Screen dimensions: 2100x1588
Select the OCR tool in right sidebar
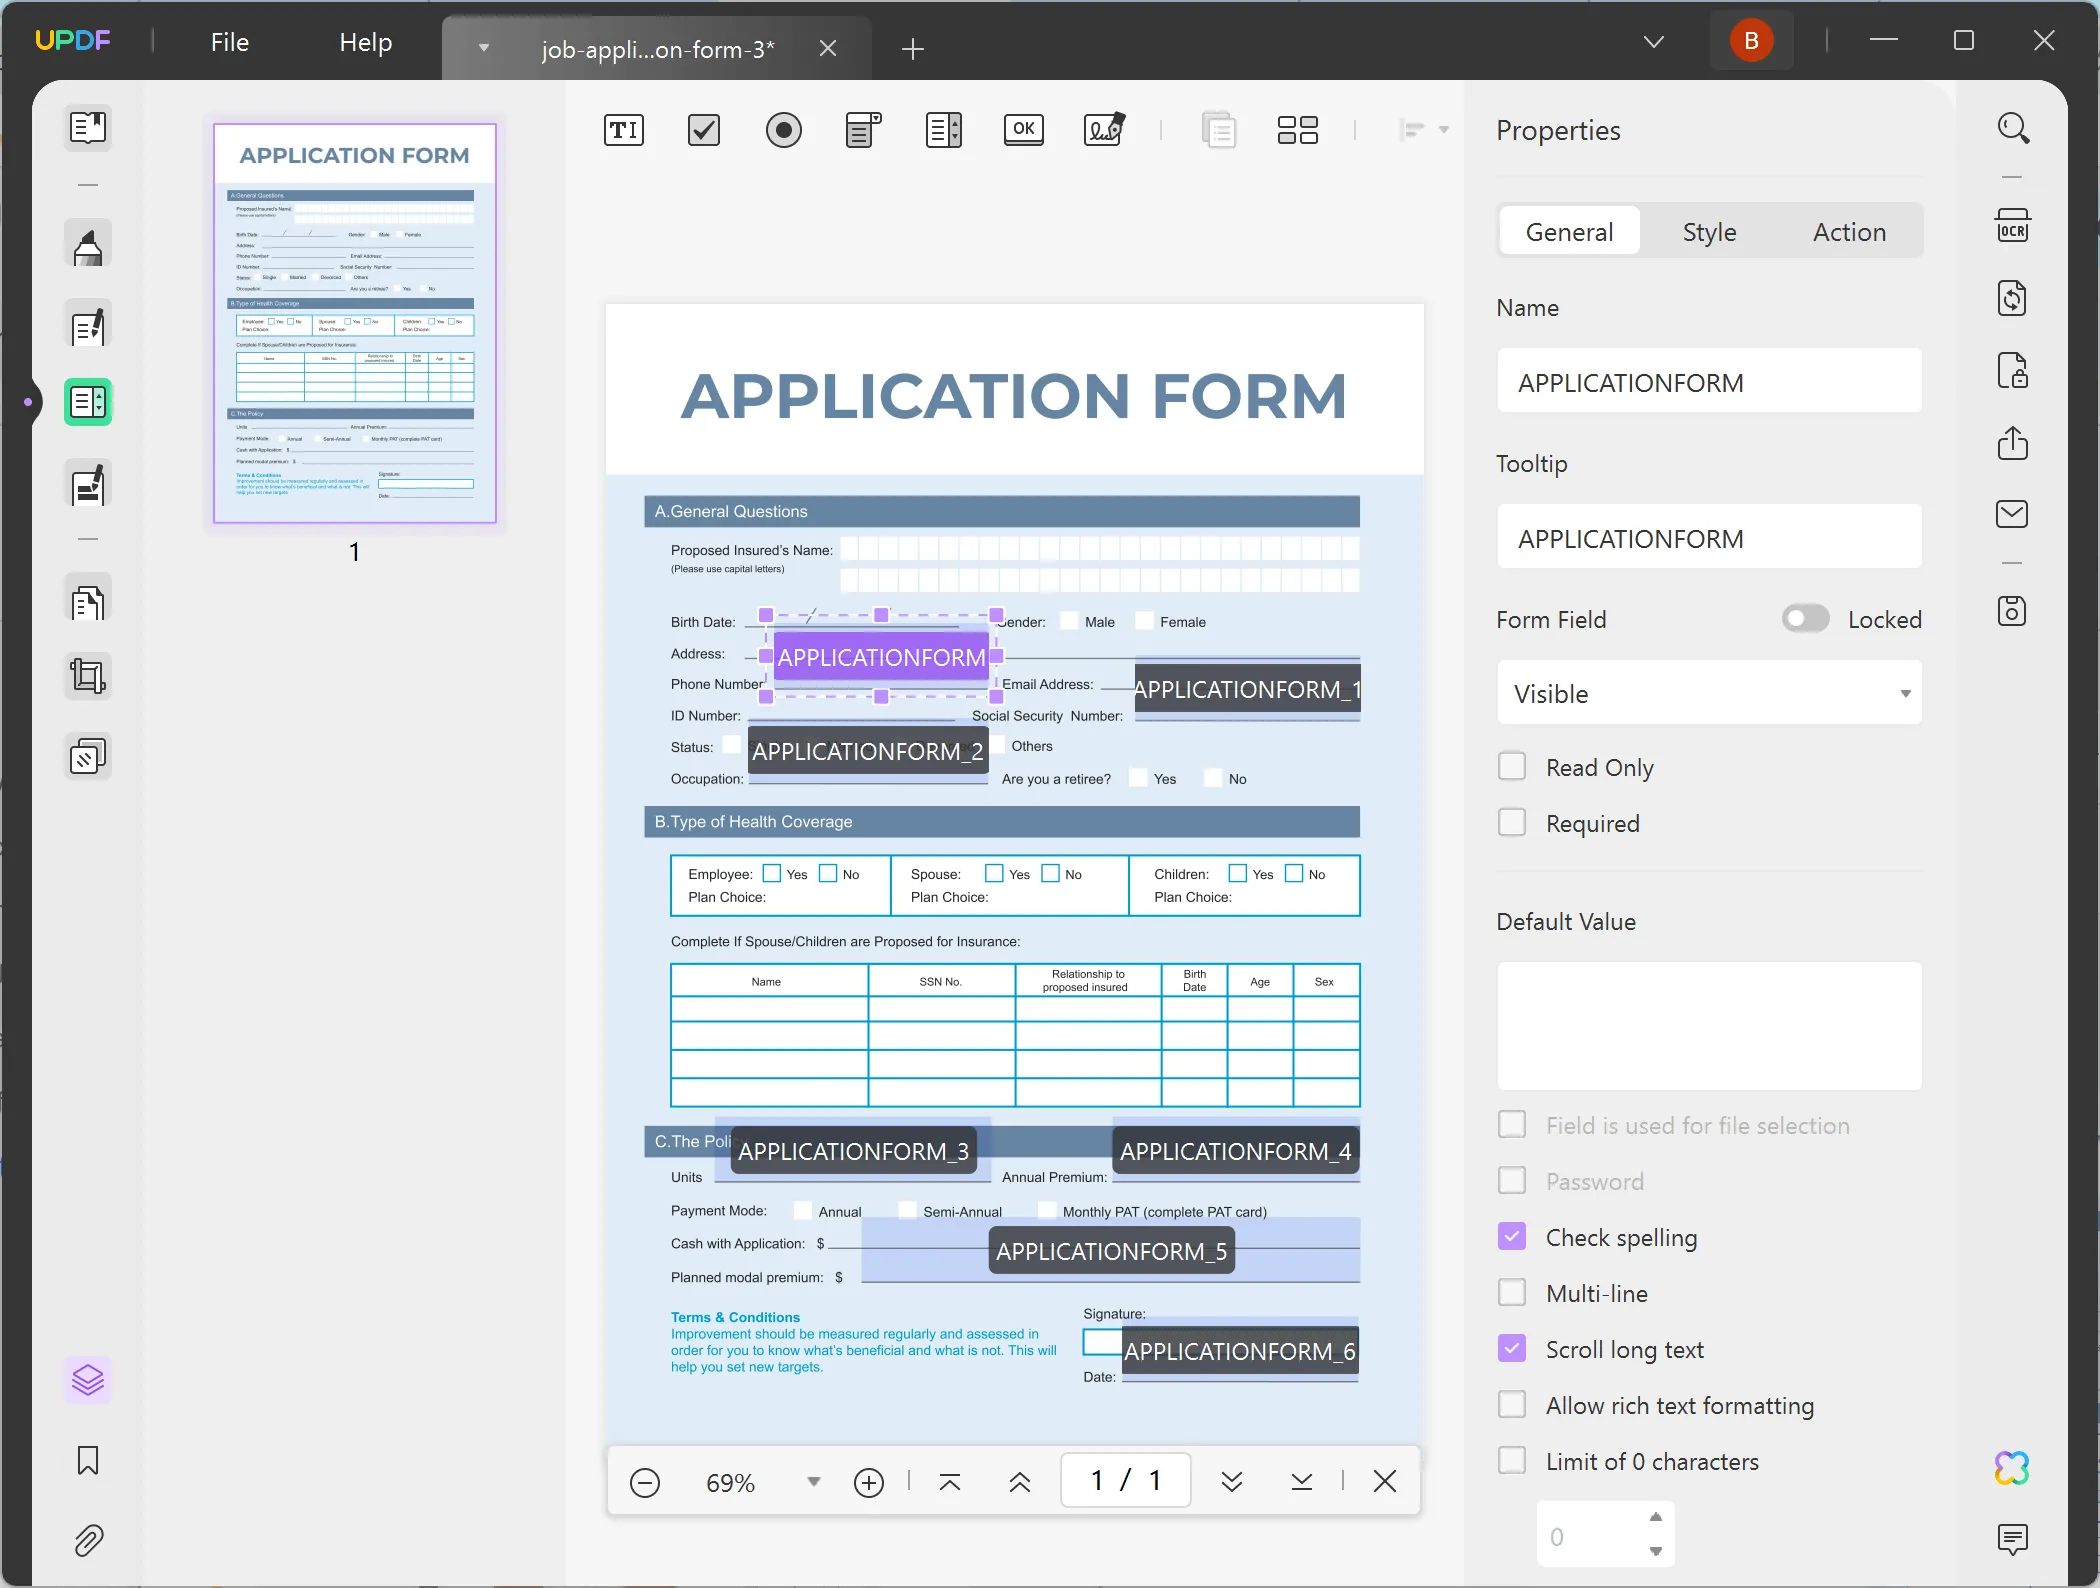pos(2015,229)
